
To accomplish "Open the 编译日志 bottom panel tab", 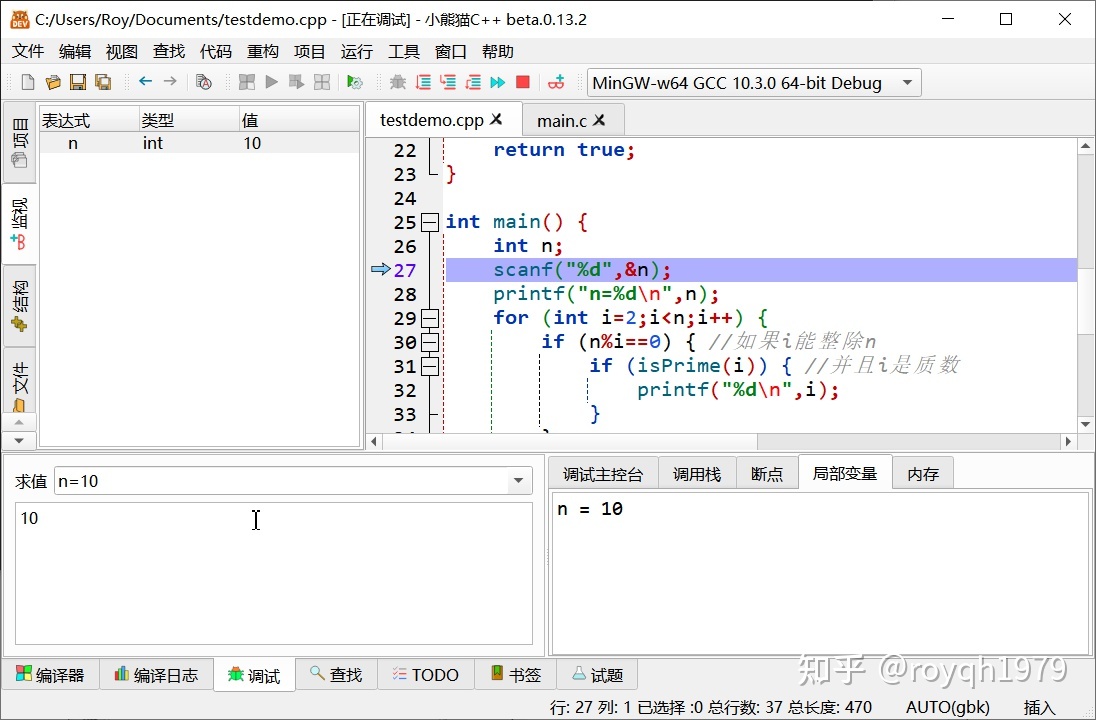I will pos(156,675).
